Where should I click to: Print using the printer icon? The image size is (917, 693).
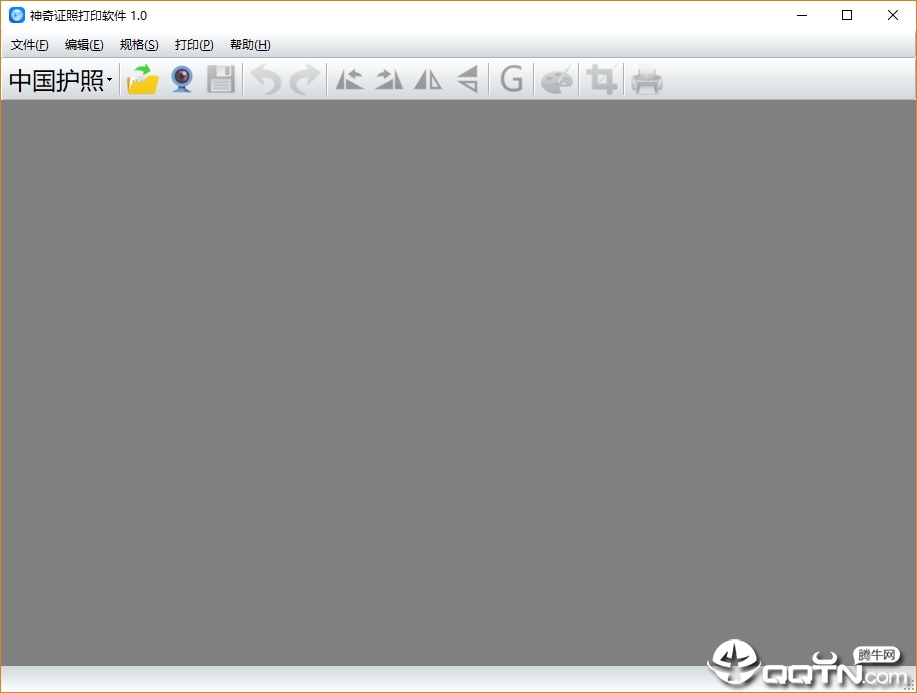coord(647,80)
